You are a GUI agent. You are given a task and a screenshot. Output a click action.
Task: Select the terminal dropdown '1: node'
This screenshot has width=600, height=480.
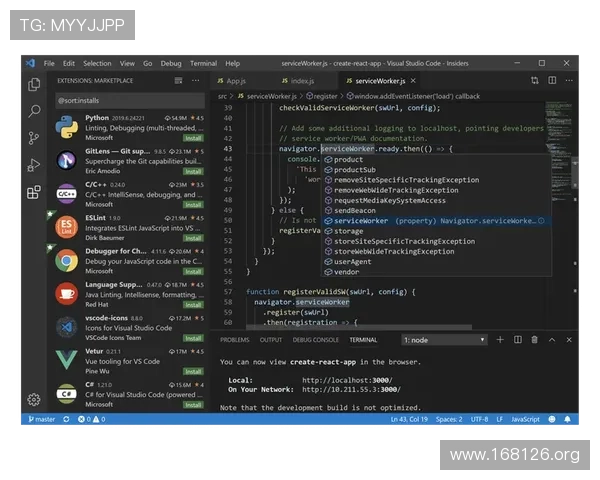click(x=444, y=340)
